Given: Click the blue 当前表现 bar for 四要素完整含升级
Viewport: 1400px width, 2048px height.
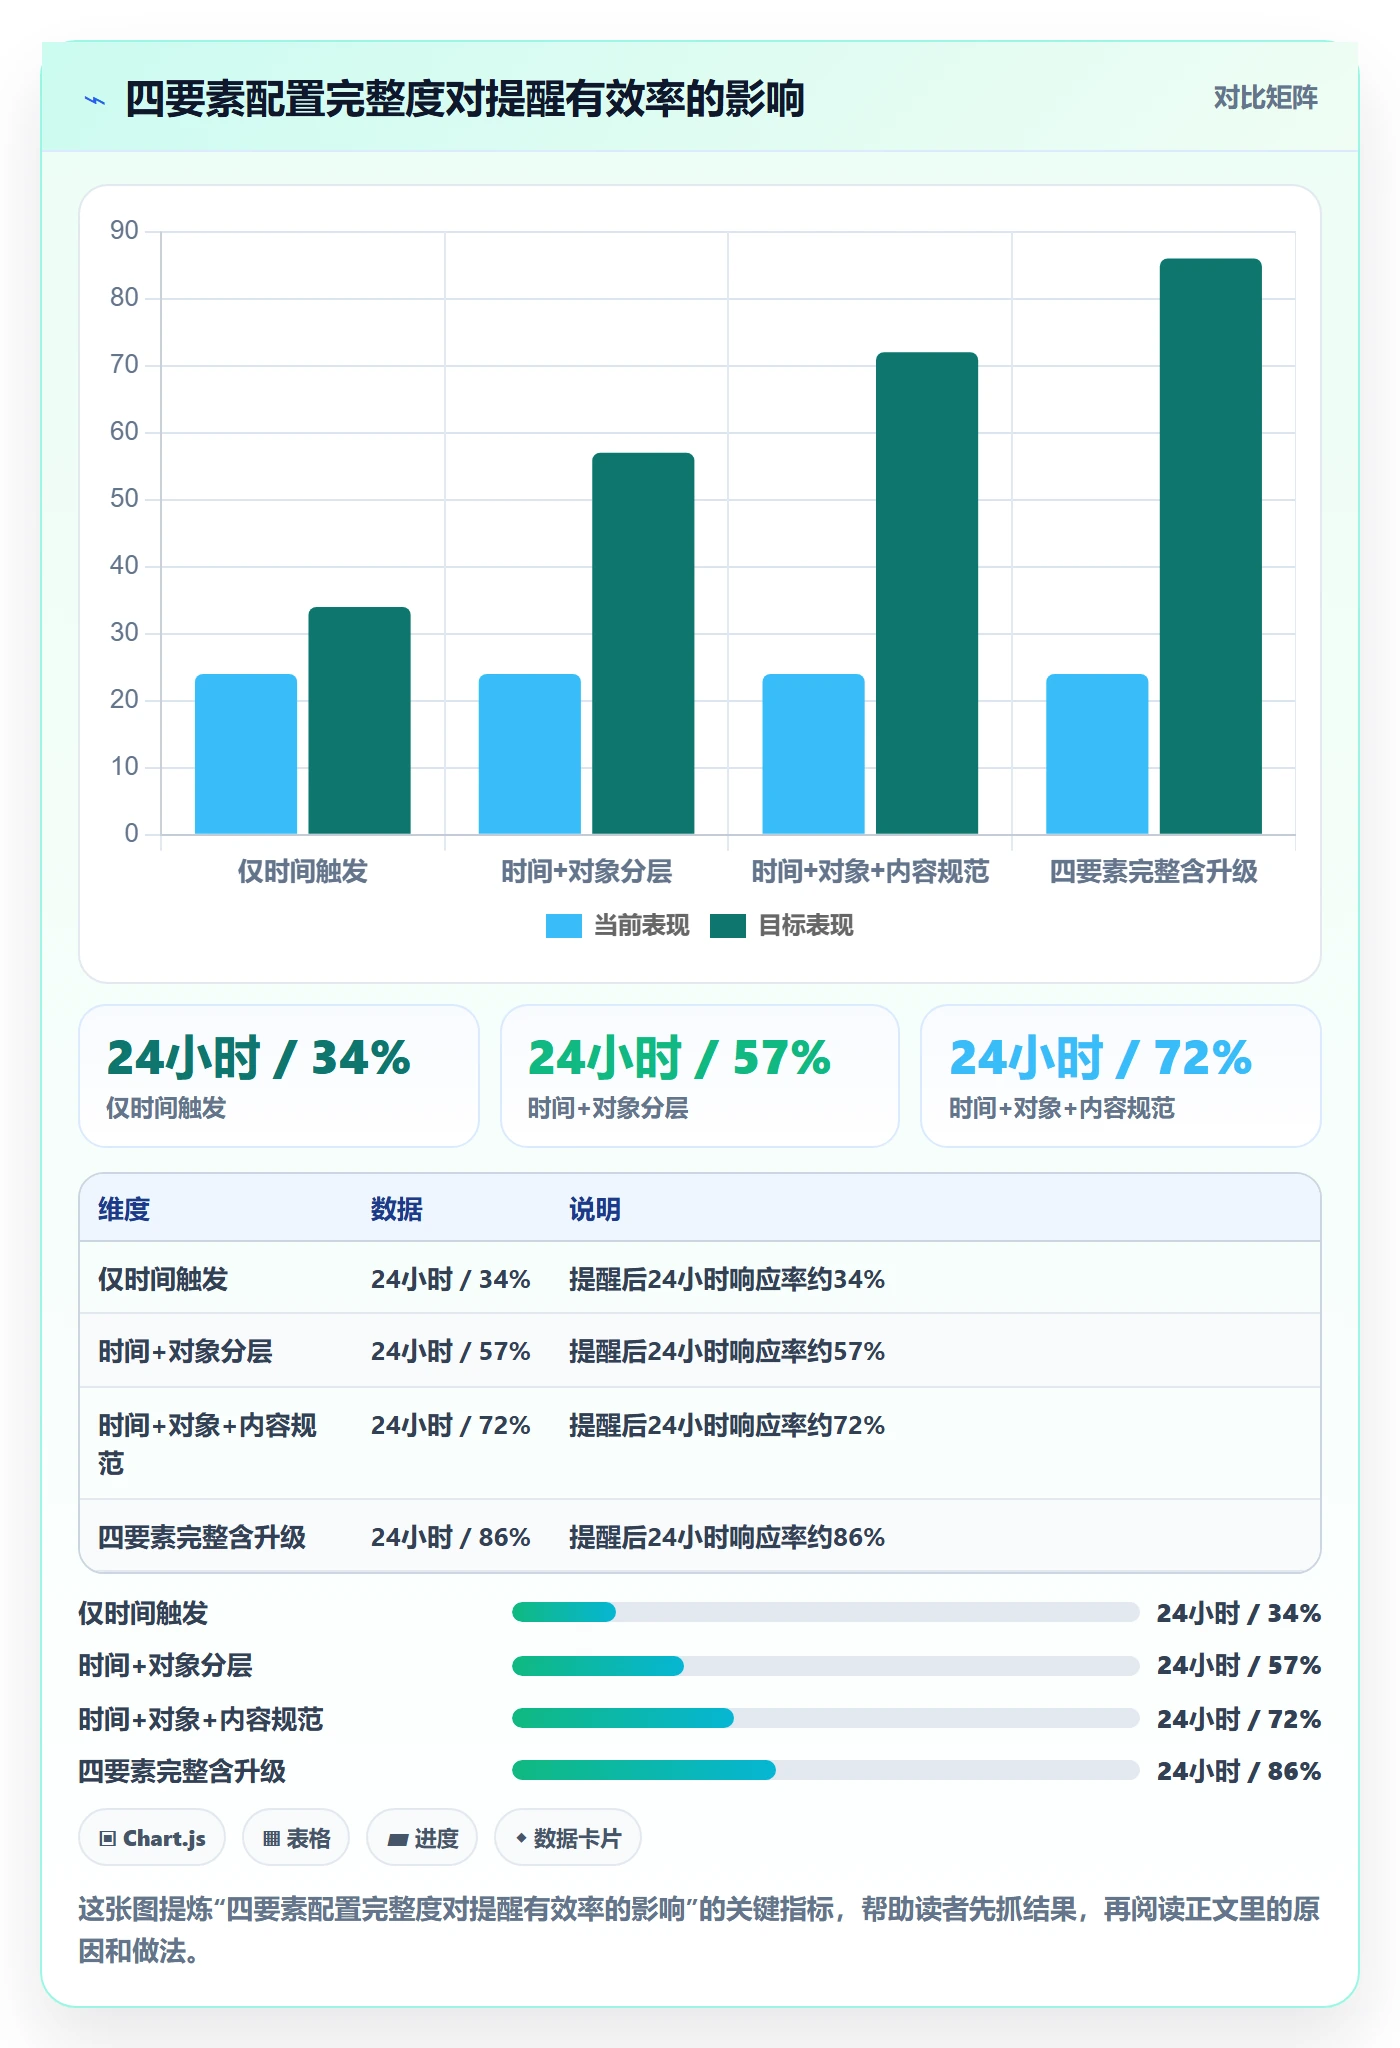Looking at the screenshot, I should pyautogui.click(x=1097, y=754).
